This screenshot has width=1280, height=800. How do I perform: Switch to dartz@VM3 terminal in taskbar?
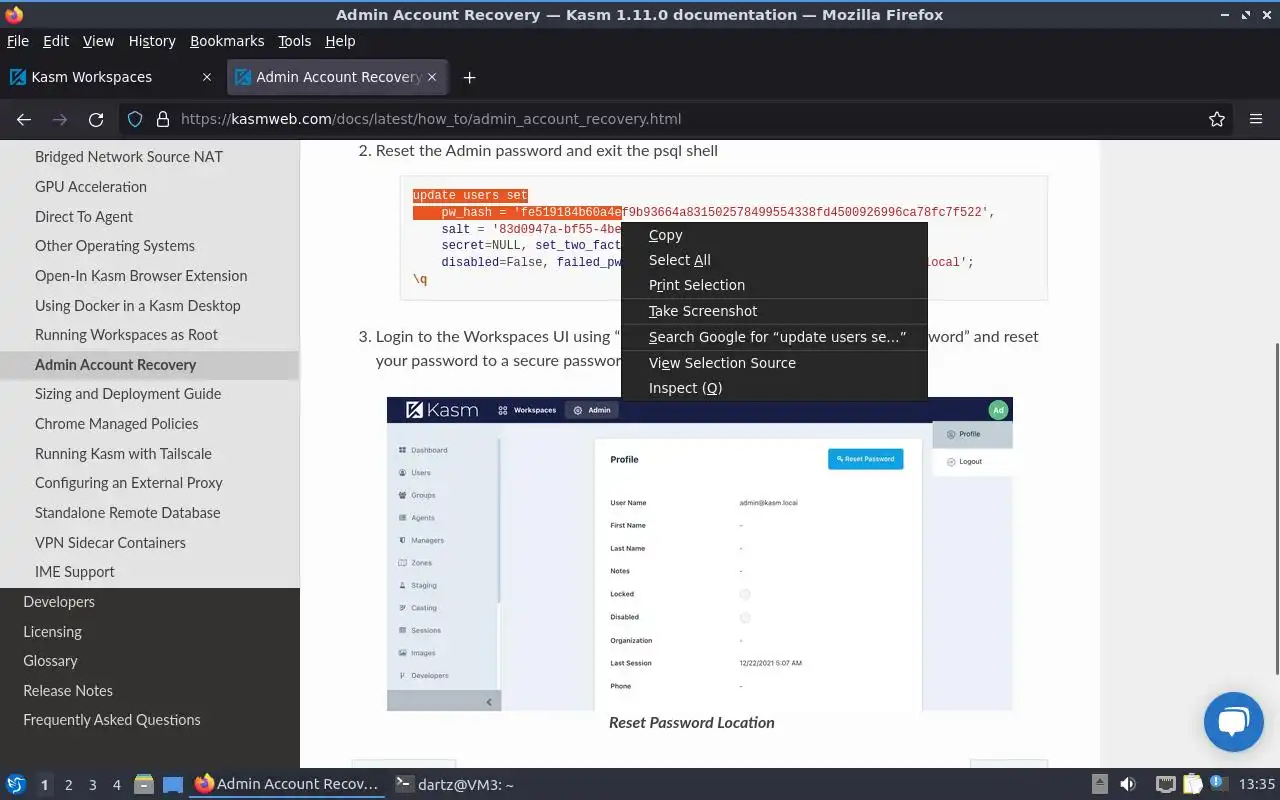point(454,785)
